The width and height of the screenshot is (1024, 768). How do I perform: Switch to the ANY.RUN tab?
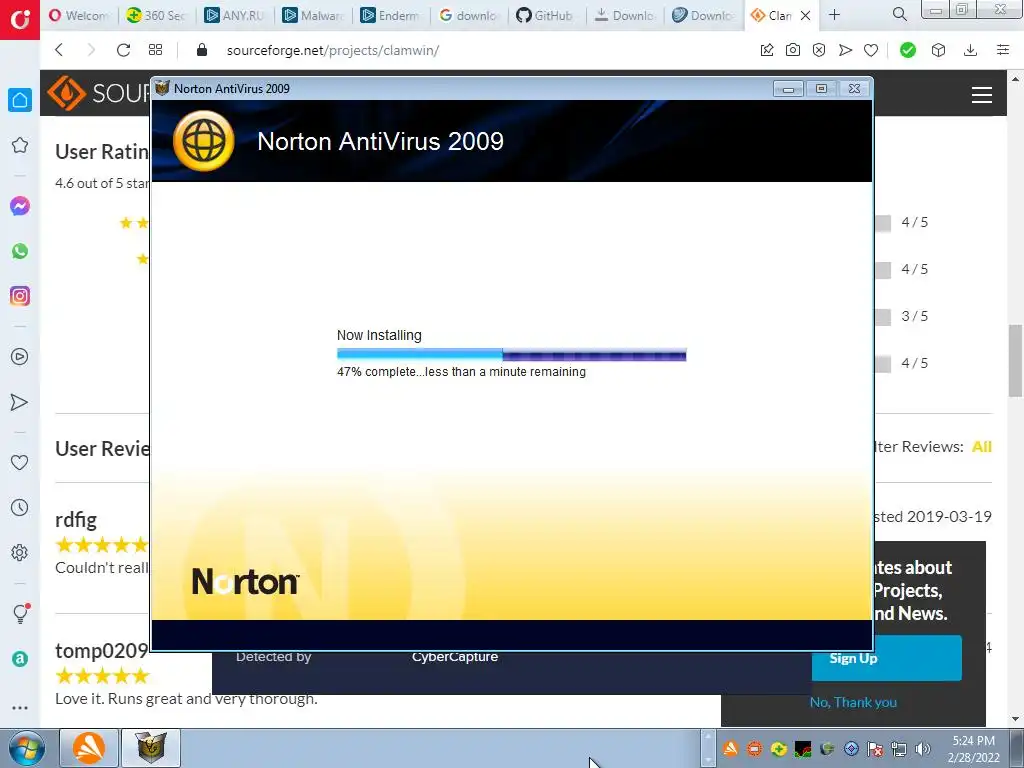(x=234, y=15)
